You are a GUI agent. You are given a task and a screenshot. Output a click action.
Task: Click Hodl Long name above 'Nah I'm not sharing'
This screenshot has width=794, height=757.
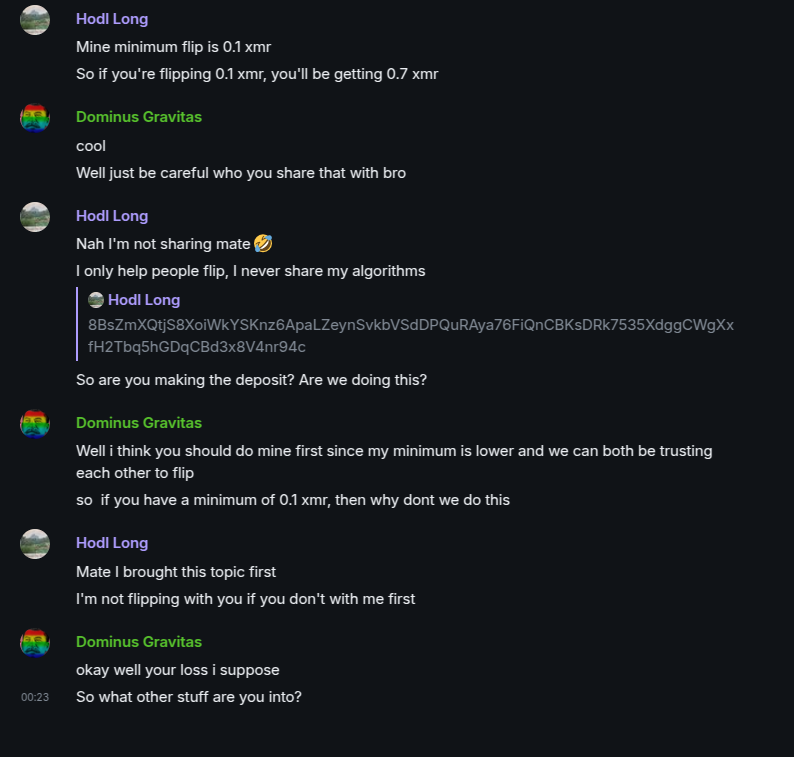[x=112, y=216]
